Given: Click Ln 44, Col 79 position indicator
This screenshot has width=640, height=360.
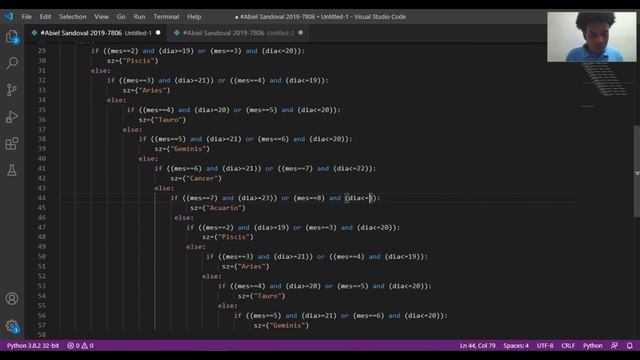Looking at the screenshot, I should tap(478, 346).
